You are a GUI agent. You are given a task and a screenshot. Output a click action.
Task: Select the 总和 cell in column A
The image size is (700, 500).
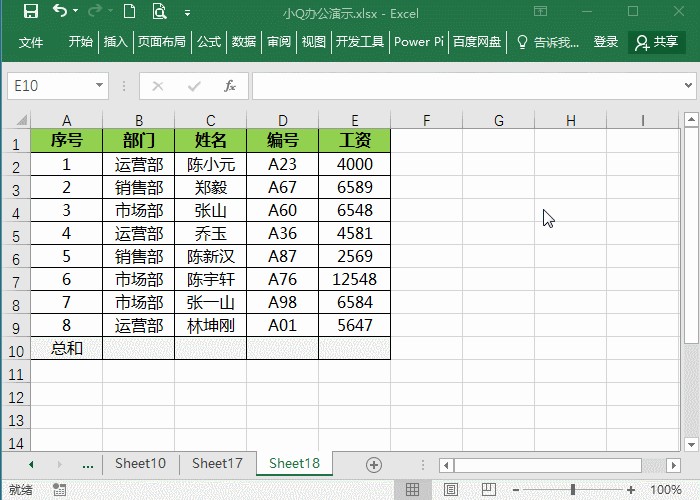(x=66, y=349)
